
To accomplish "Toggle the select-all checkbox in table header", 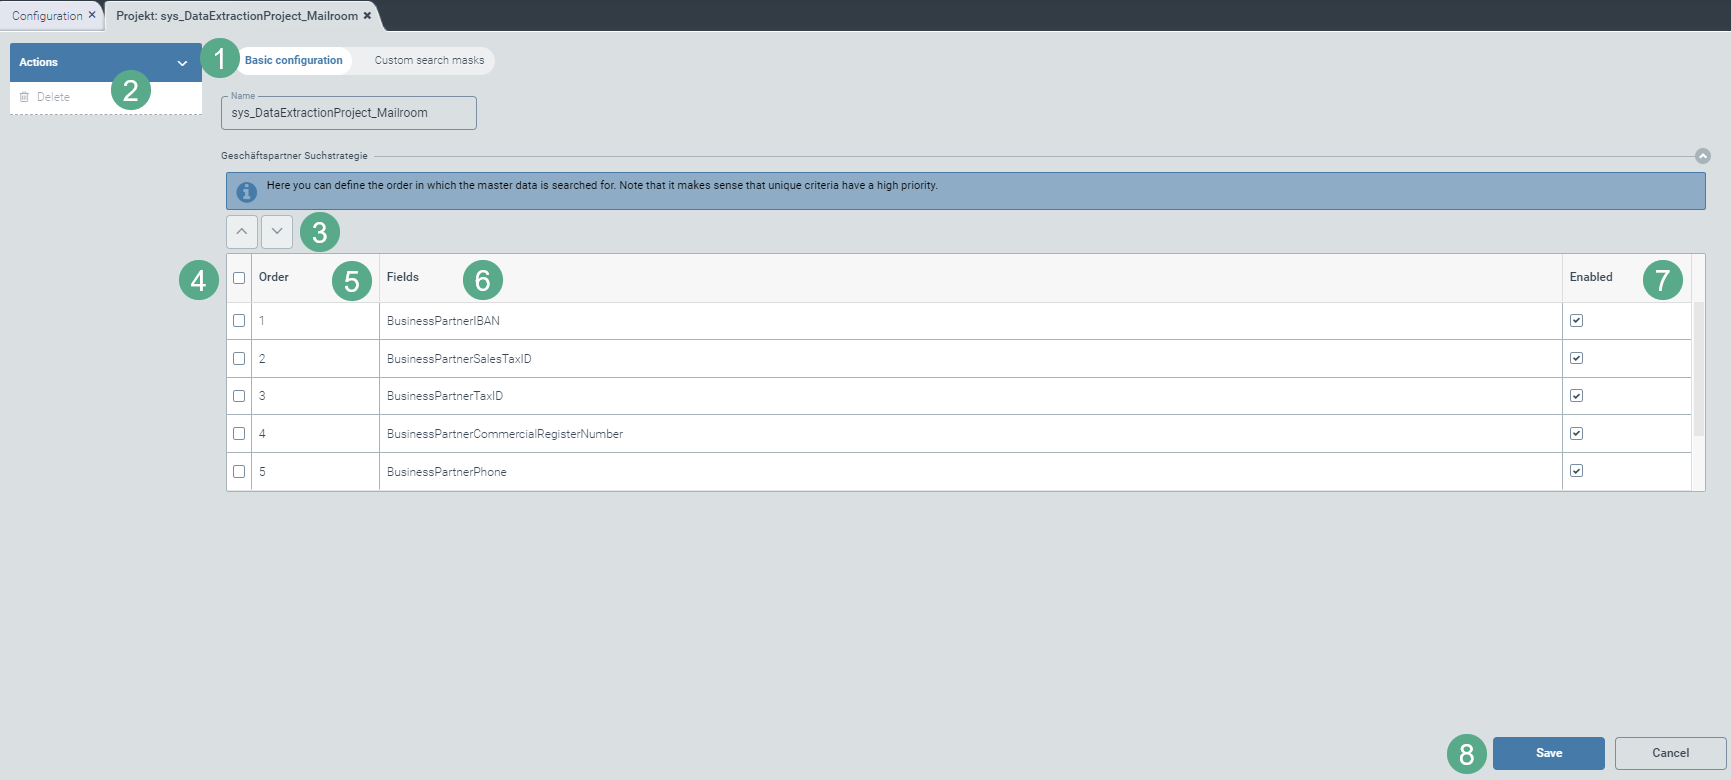I will pyautogui.click(x=239, y=278).
